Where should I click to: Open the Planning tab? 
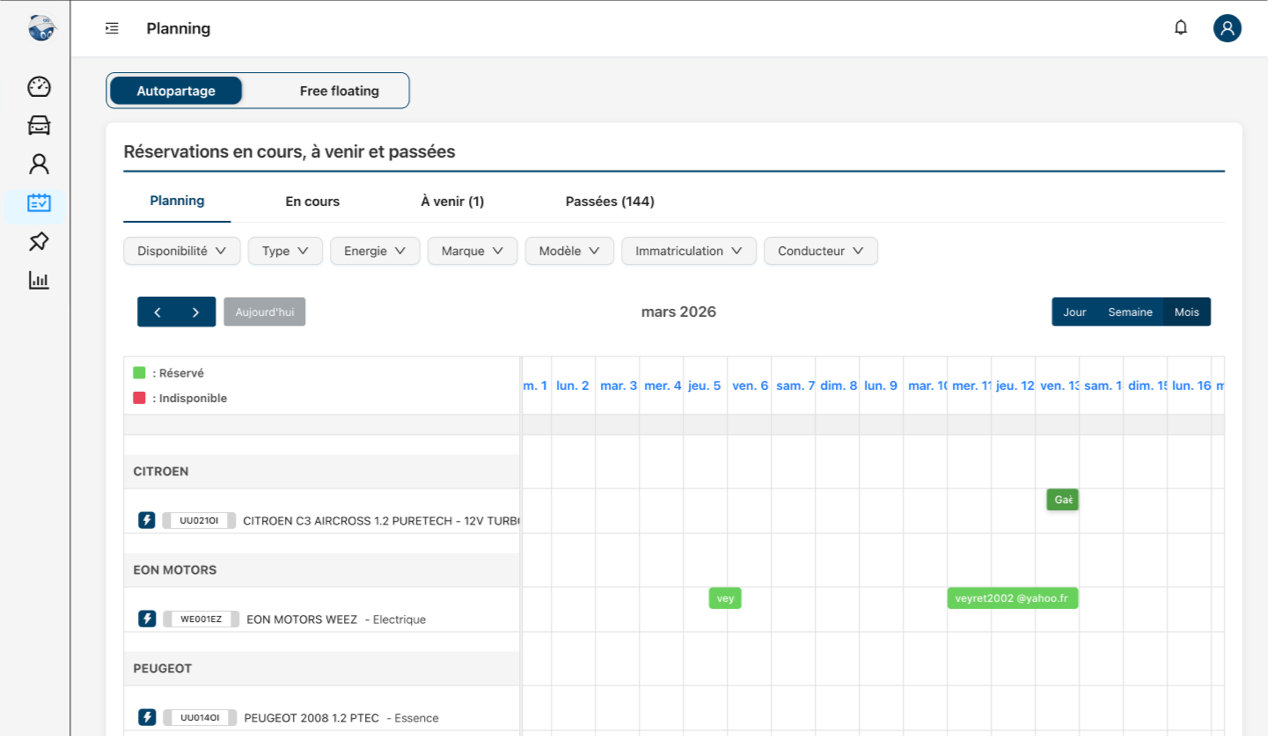(177, 201)
